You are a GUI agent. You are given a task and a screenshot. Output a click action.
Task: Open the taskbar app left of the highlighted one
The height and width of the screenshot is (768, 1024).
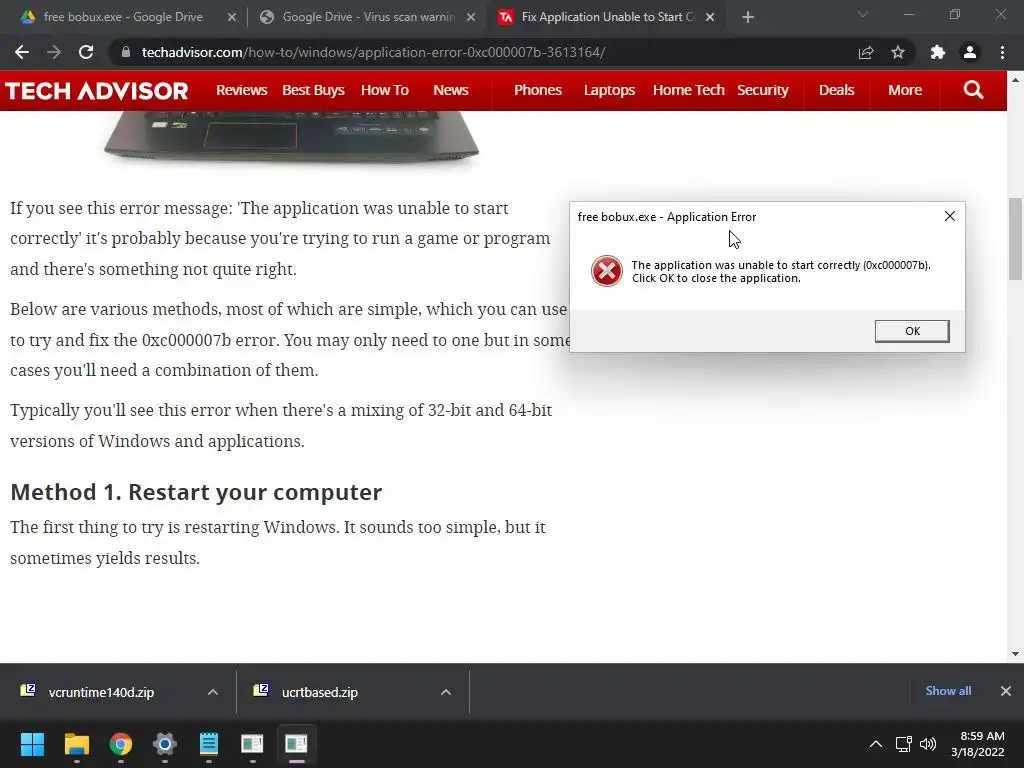click(x=252, y=744)
